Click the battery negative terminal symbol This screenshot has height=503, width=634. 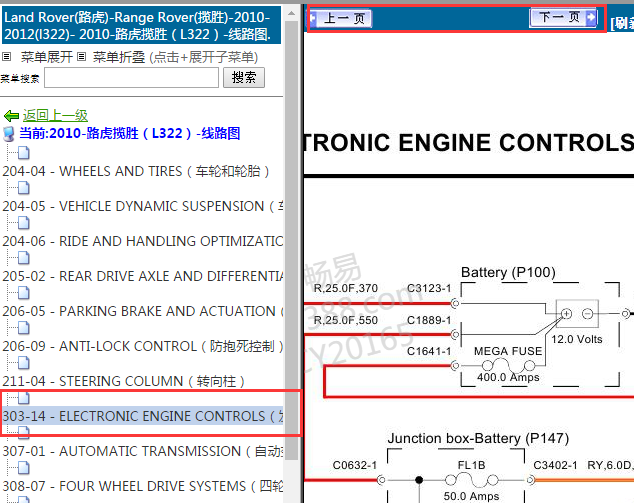pos(588,314)
